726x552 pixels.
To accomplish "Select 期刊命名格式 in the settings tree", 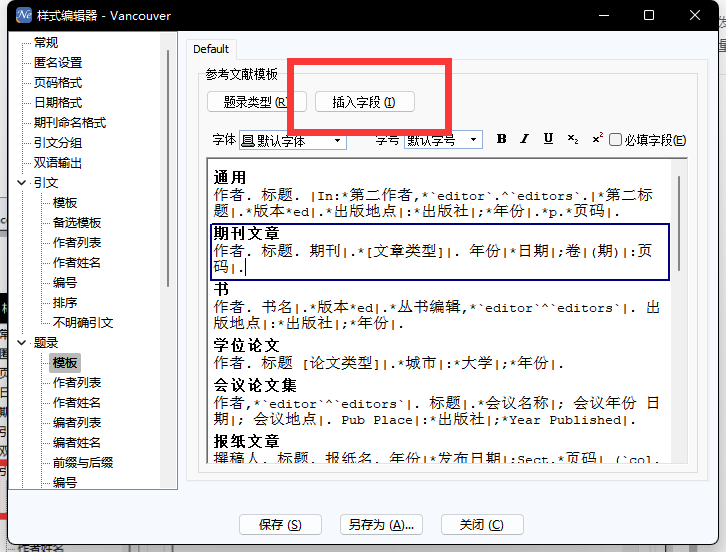I will (70, 122).
